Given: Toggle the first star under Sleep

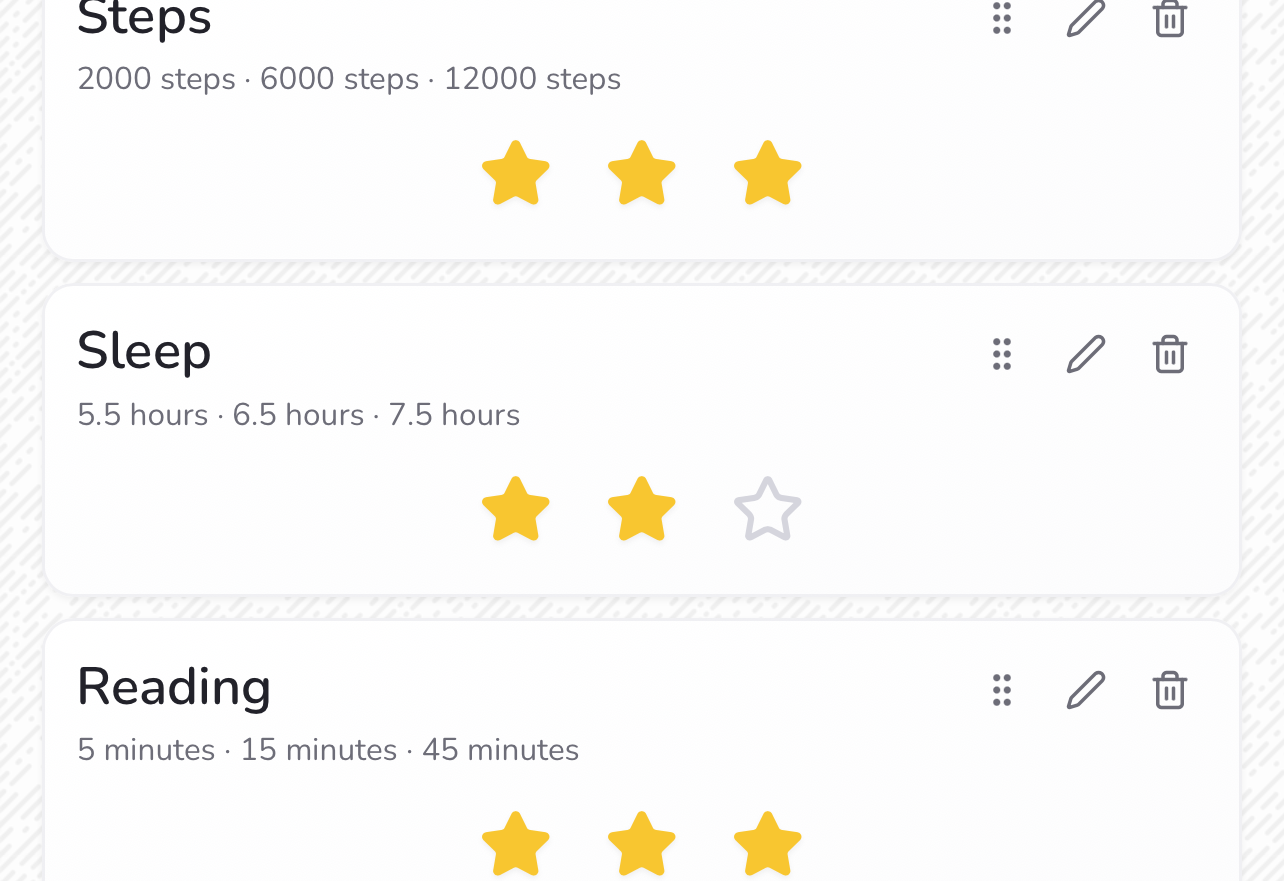Looking at the screenshot, I should (x=516, y=509).
